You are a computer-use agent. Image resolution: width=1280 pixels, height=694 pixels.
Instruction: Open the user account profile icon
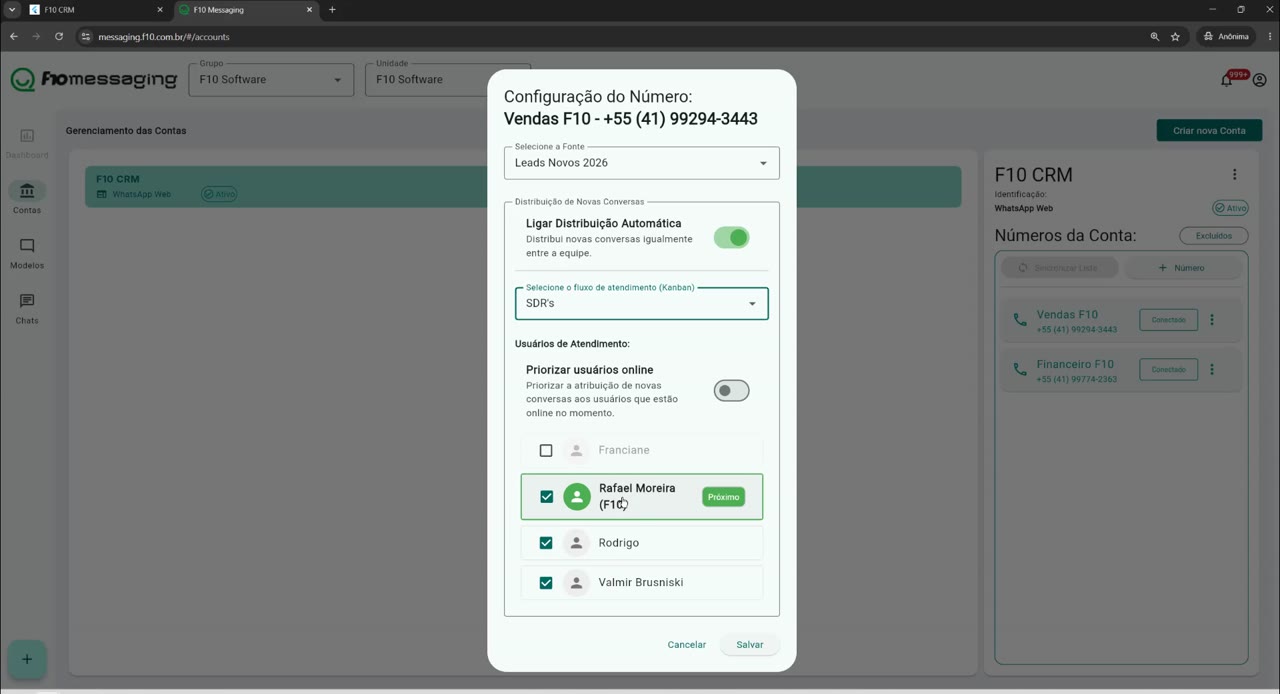point(1259,80)
